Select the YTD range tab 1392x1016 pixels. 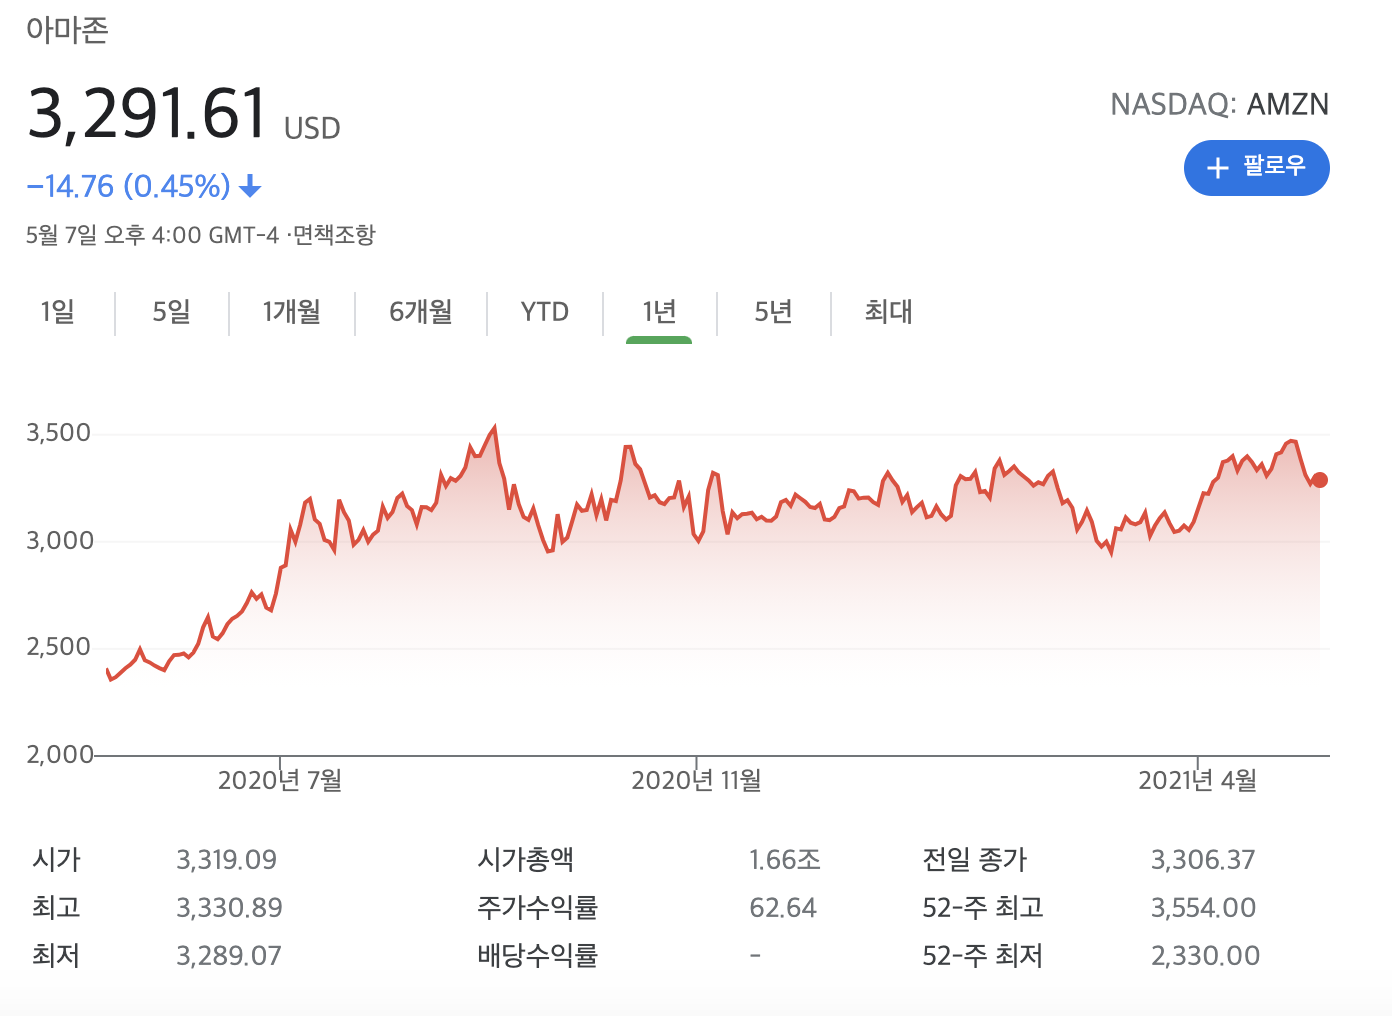click(545, 312)
